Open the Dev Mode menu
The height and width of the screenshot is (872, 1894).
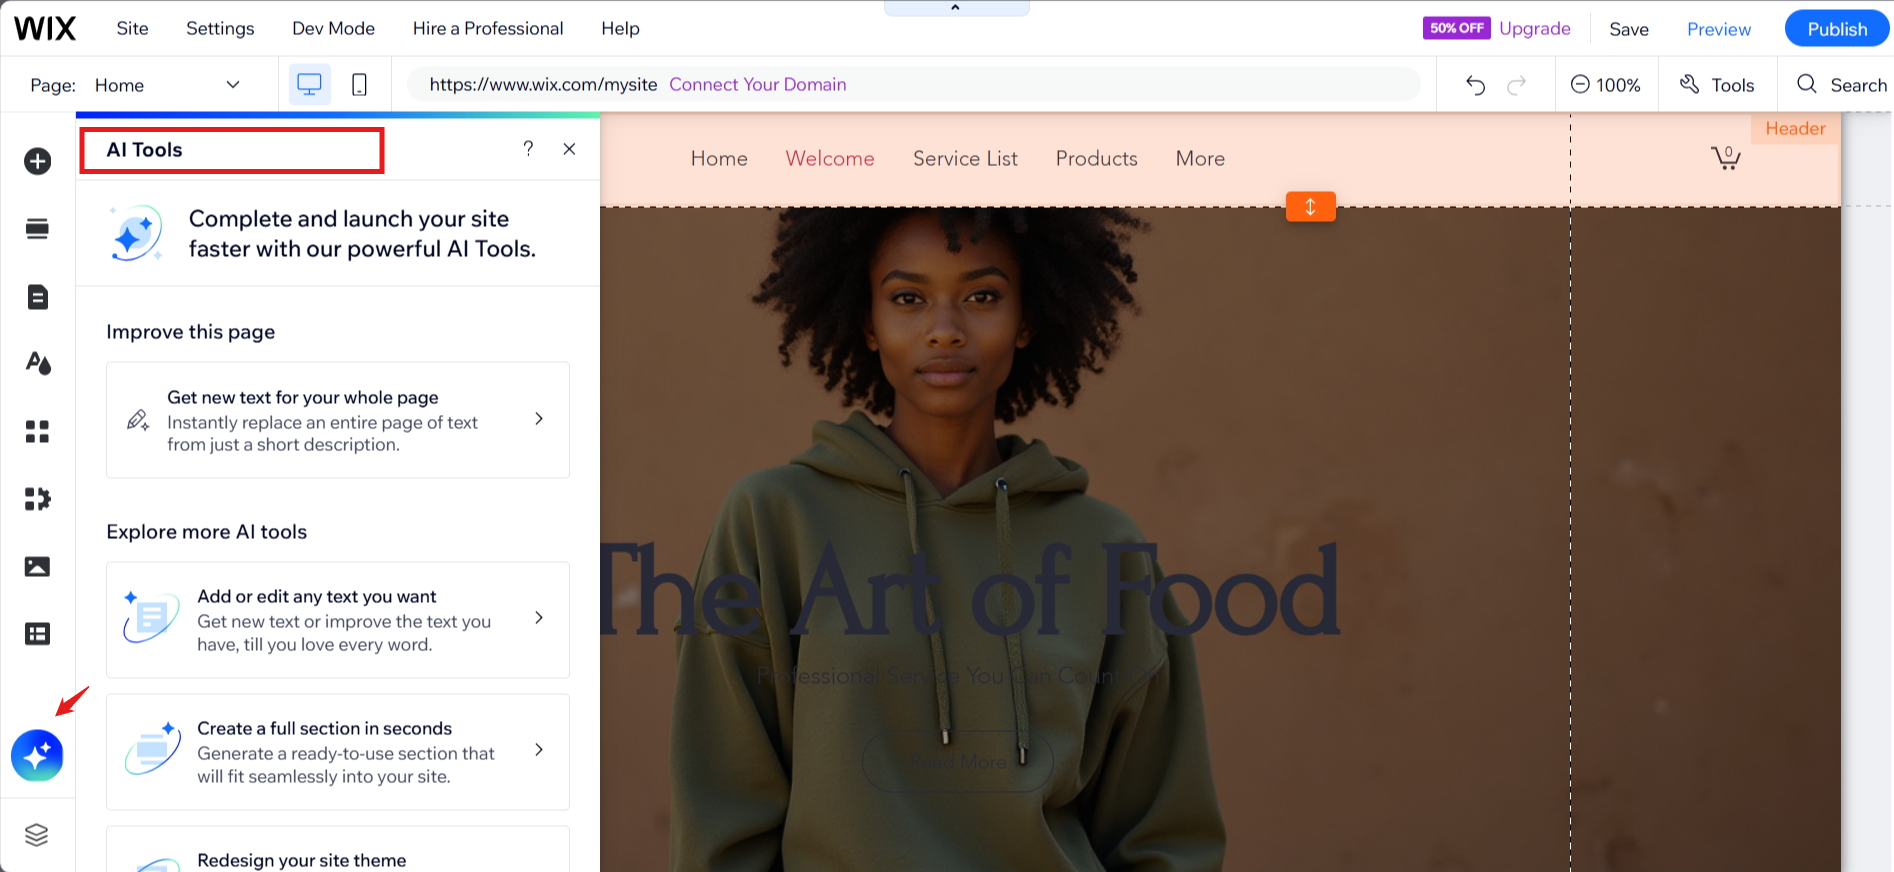coord(333,29)
